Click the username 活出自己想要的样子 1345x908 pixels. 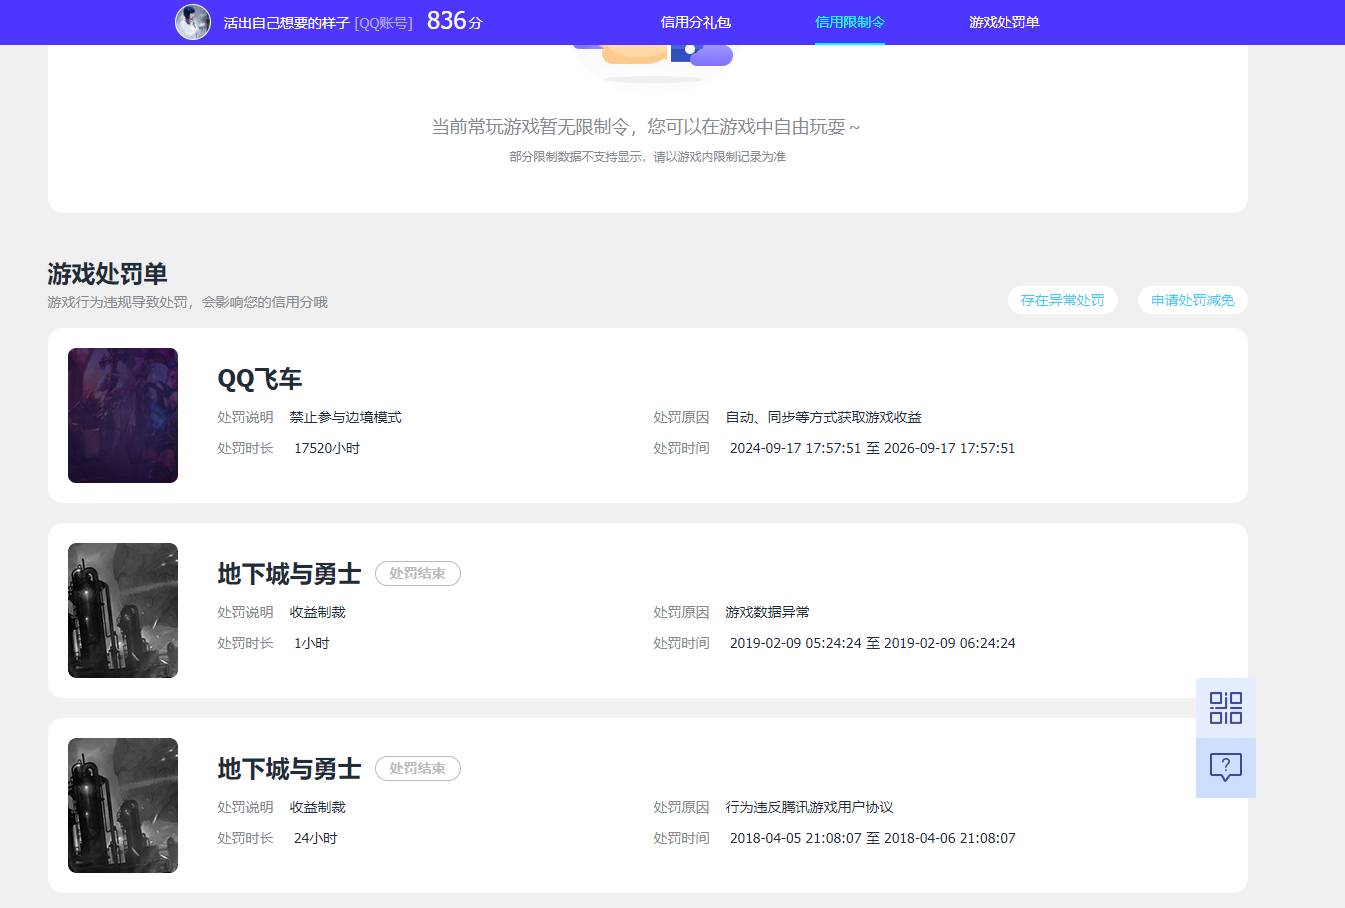(x=286, y=23)
